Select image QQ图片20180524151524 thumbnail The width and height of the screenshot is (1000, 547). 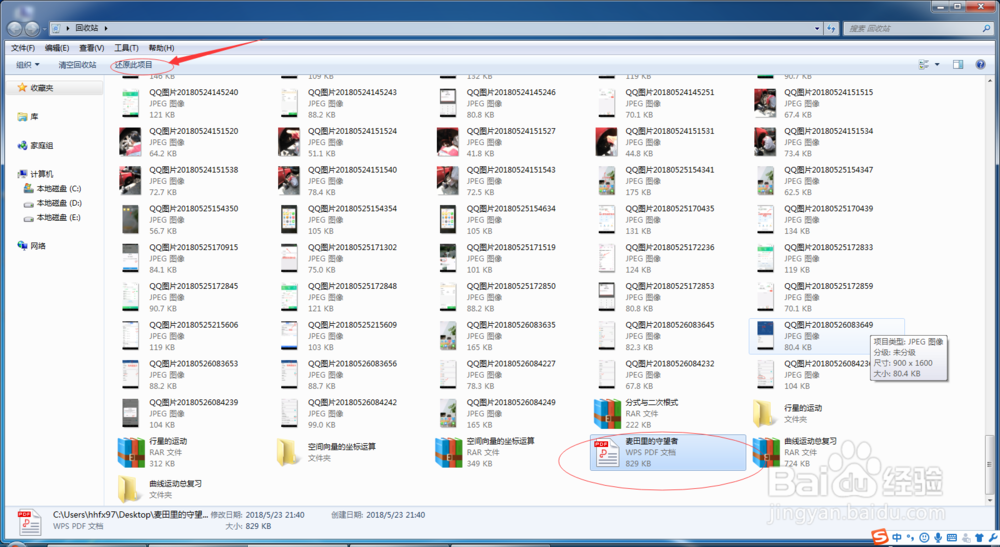point(289,142)
